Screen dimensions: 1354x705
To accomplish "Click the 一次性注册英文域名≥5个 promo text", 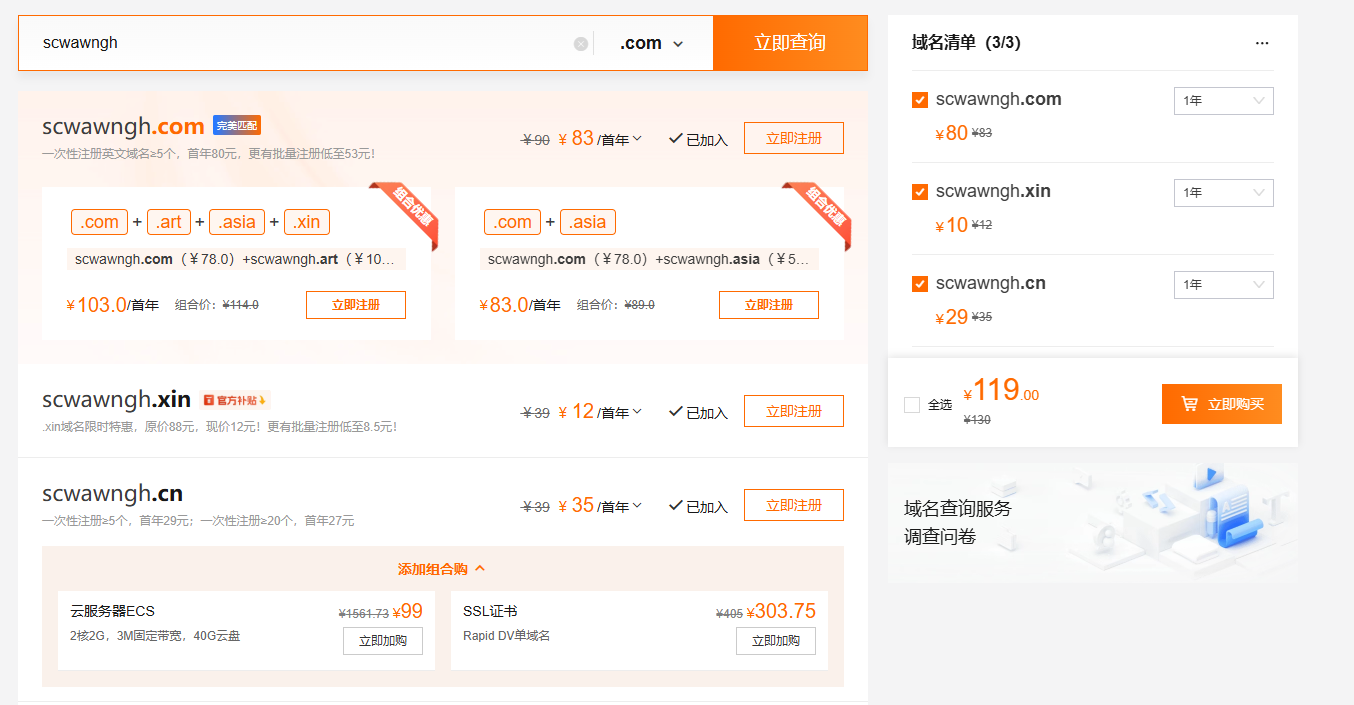I will (x=208, y=154).
